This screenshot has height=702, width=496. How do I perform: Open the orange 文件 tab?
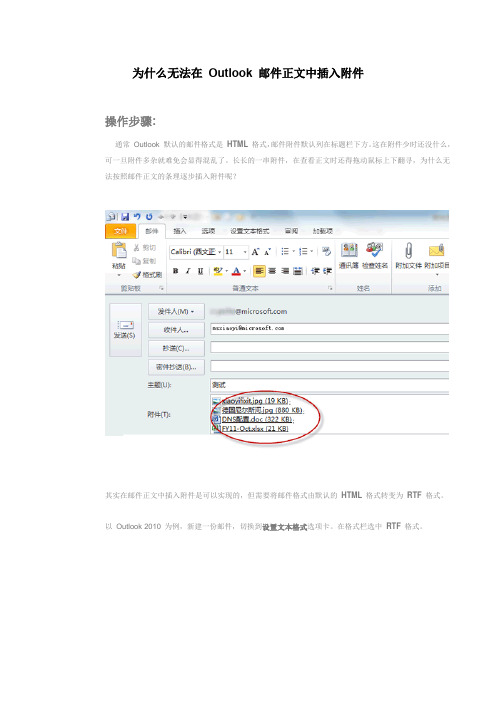click(x=121, y=231)
